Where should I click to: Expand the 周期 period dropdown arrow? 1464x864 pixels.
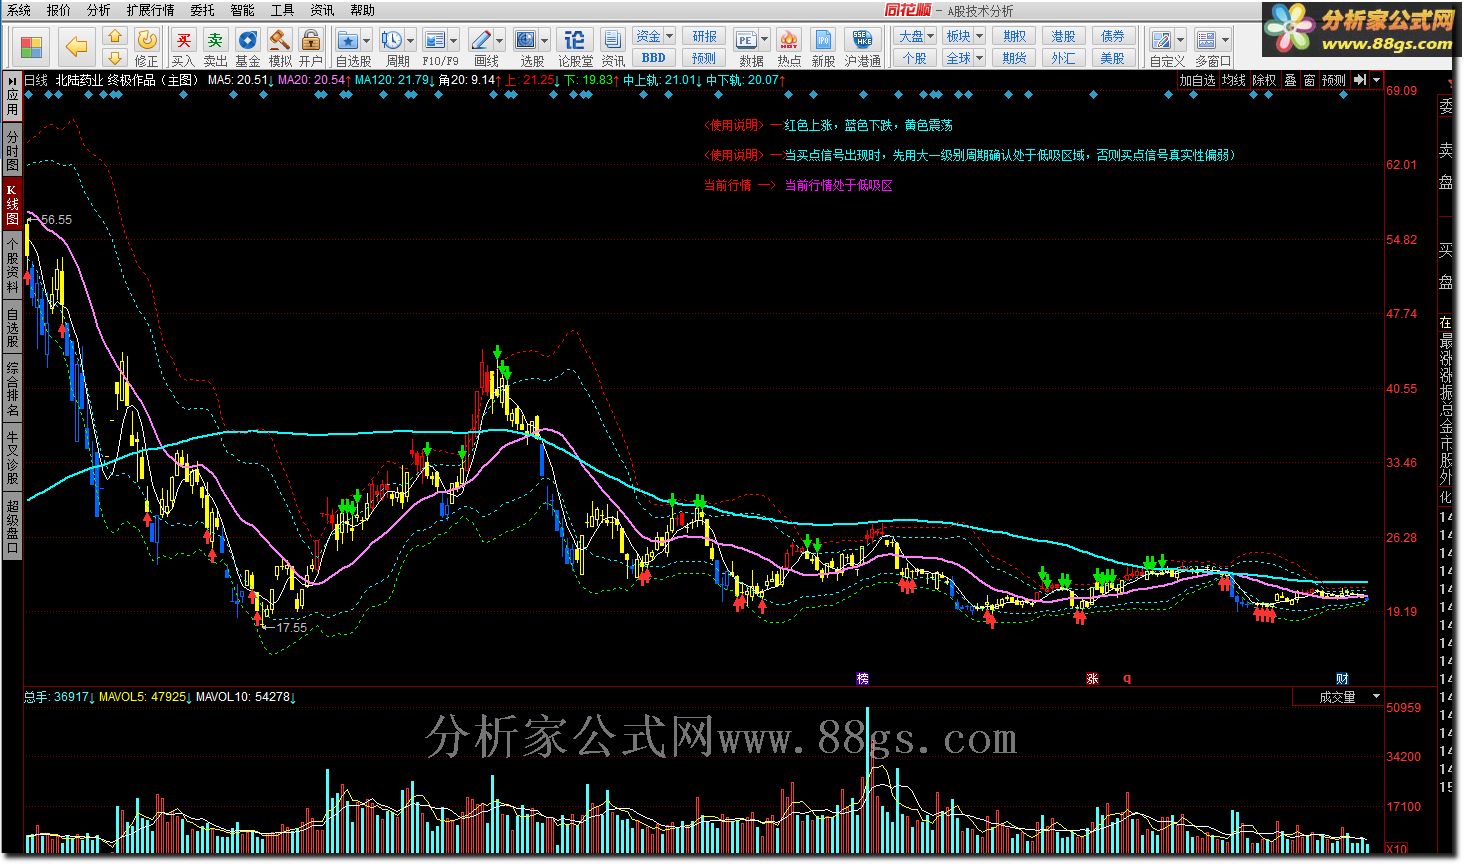point(410,41)
